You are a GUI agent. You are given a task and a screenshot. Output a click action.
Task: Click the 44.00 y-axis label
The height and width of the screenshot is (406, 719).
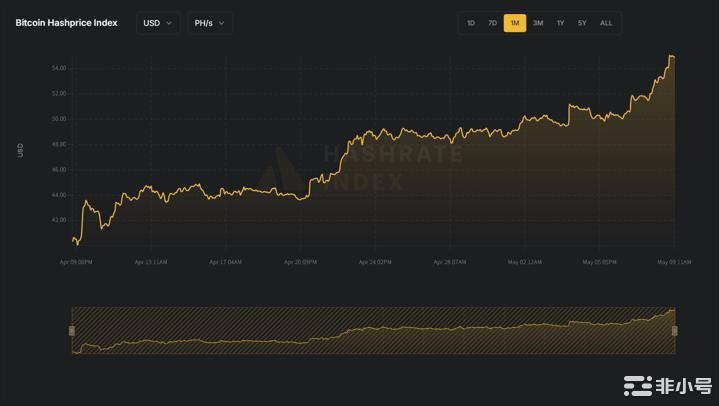point(59,195)
